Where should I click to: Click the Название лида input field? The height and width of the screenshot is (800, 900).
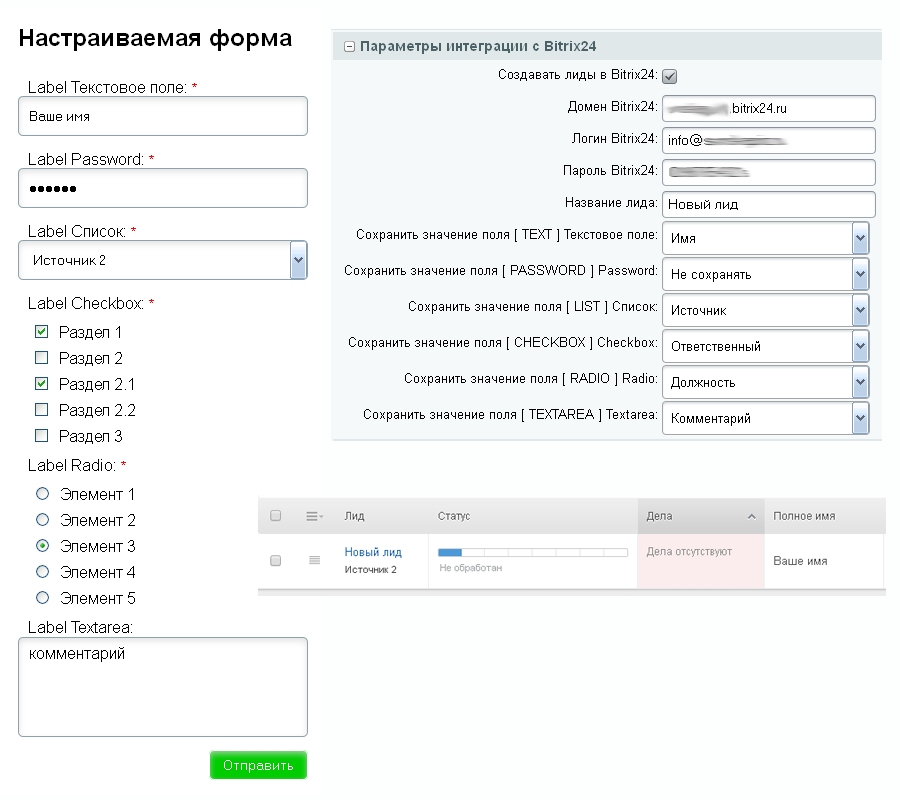[768, 204]
